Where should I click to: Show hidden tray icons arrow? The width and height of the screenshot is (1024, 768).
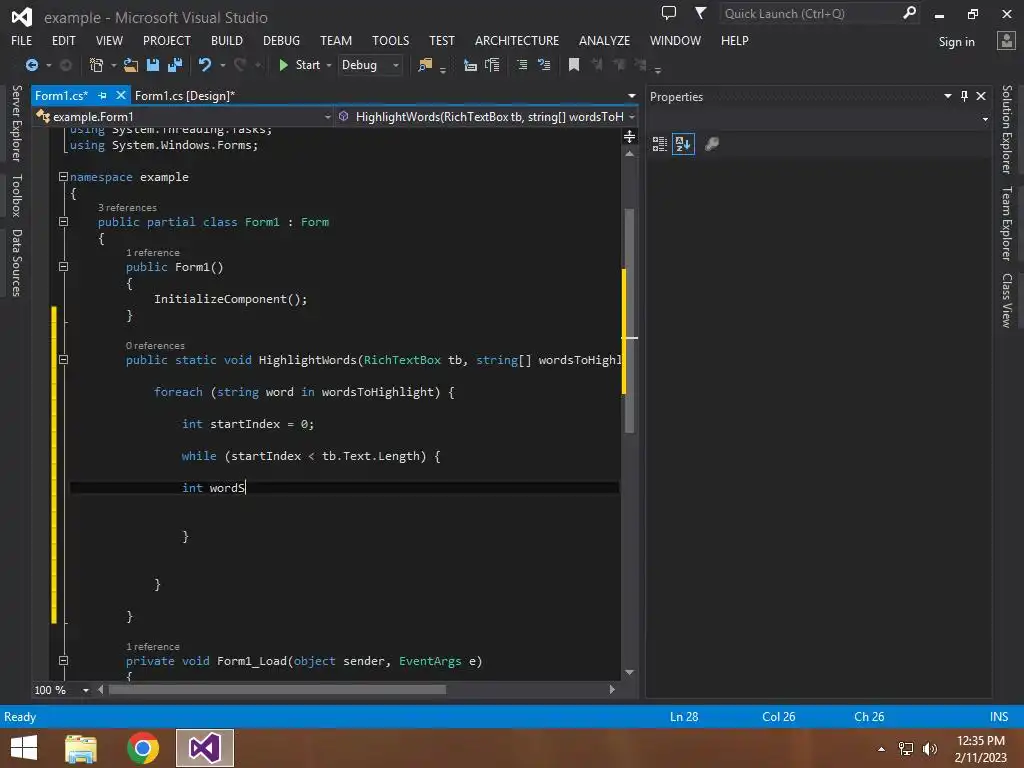tap(882, 749)
